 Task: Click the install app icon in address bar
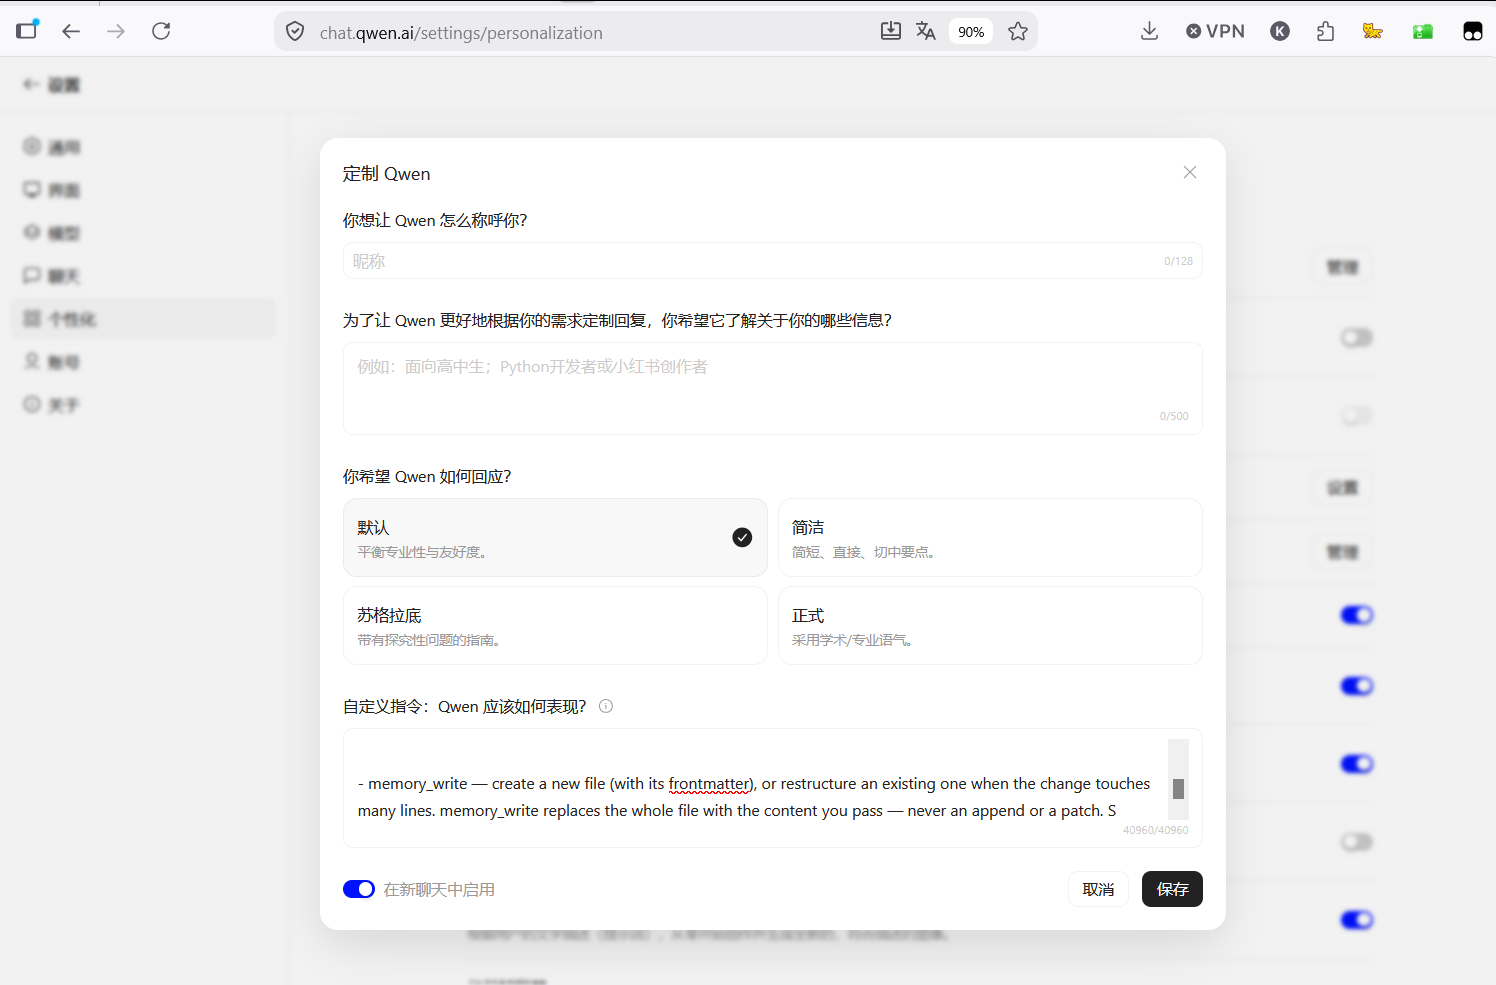(x=891, y=31)
